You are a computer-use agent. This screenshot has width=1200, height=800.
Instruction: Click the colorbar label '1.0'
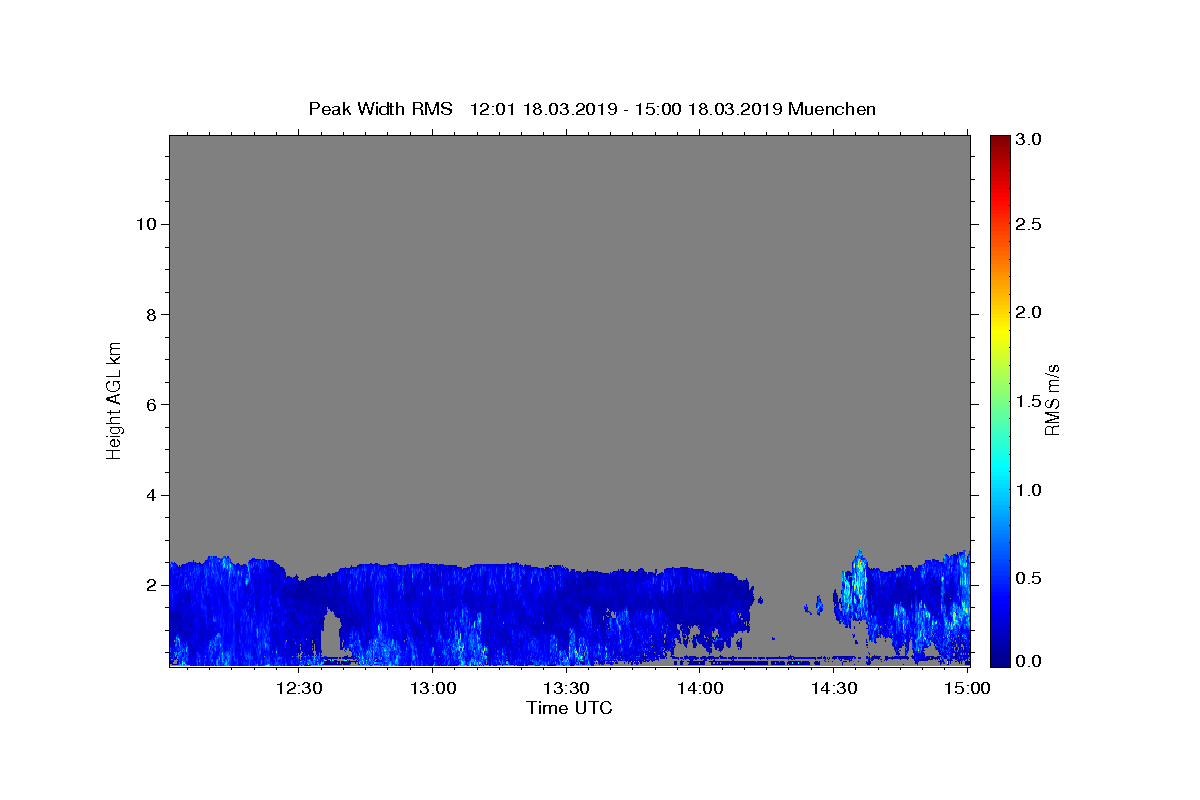pos(1029,490)
